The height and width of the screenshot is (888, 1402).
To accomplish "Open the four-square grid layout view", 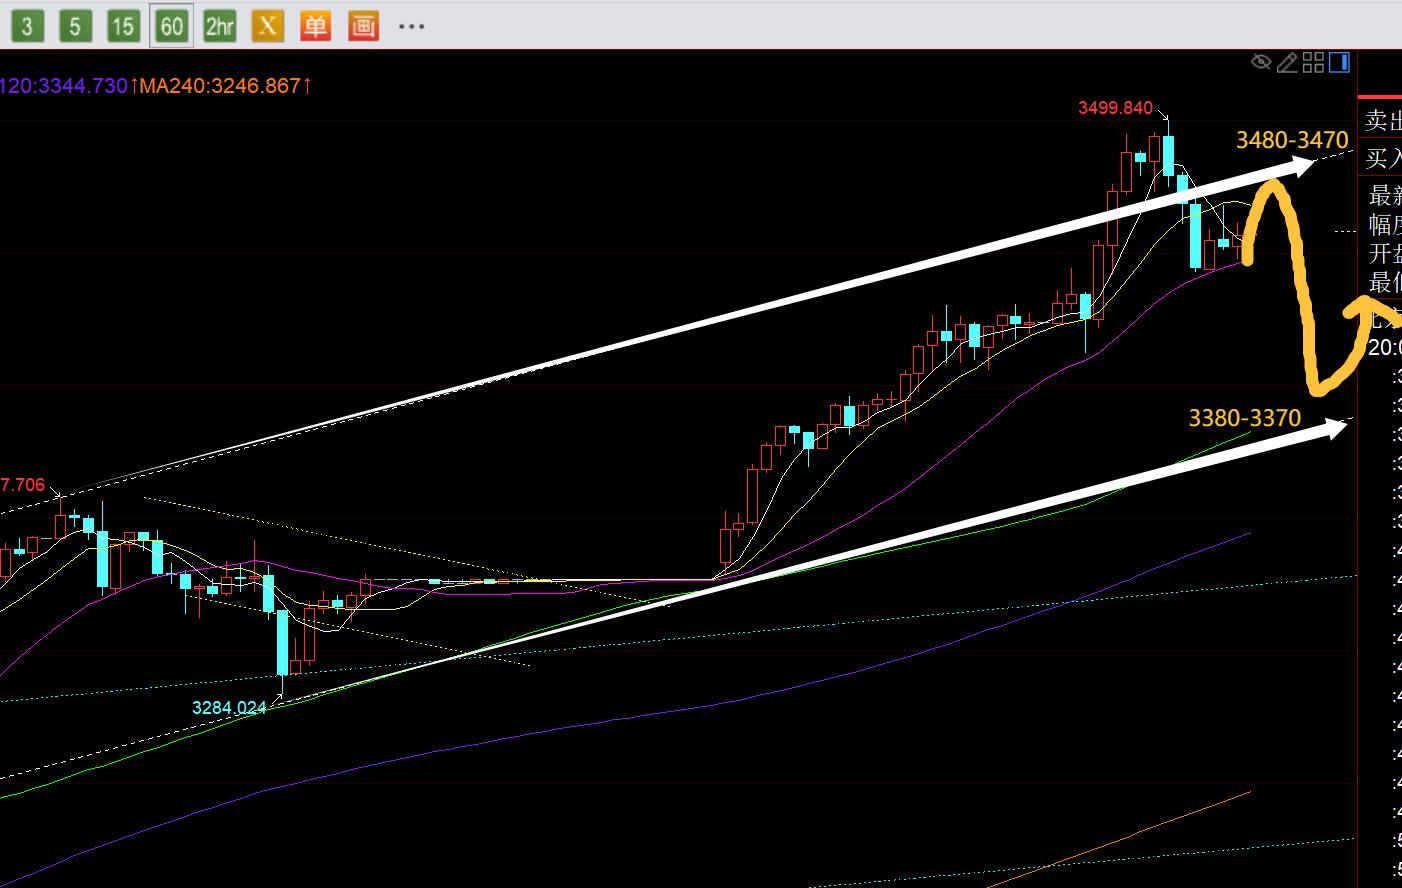I will pyautogui.click(x=1313, y=63).
